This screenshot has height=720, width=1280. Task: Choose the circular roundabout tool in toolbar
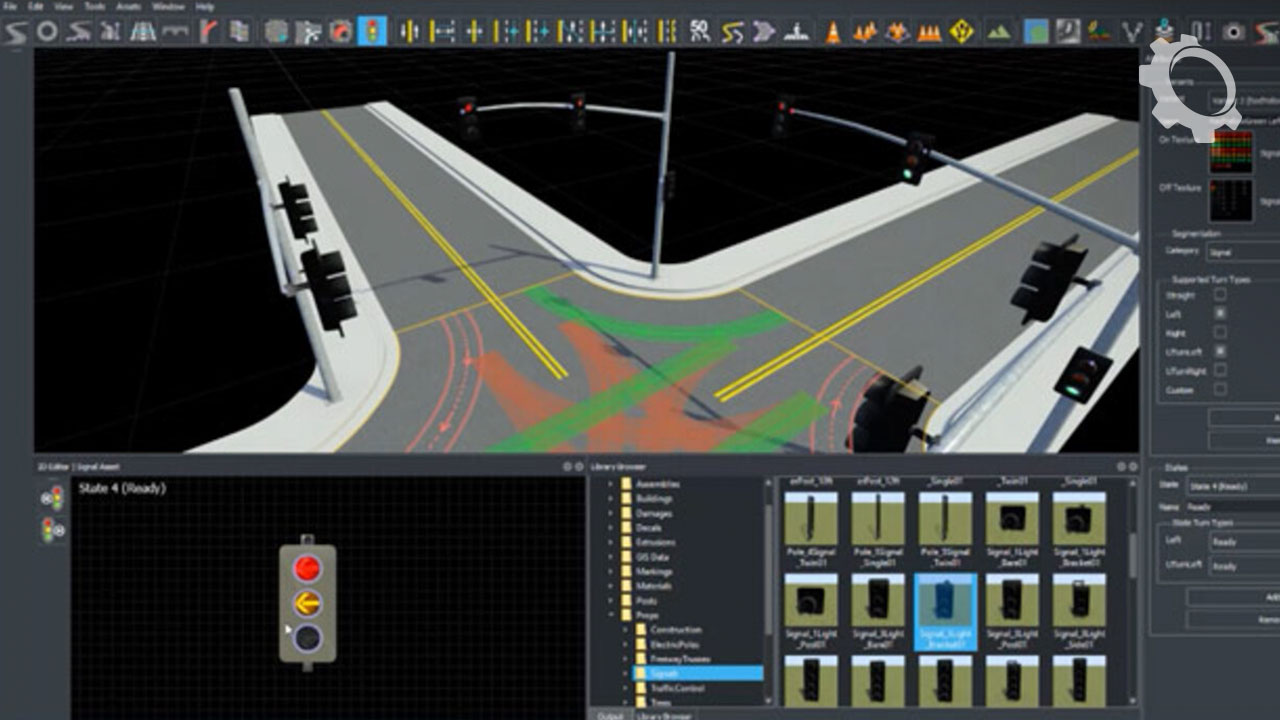47,32
